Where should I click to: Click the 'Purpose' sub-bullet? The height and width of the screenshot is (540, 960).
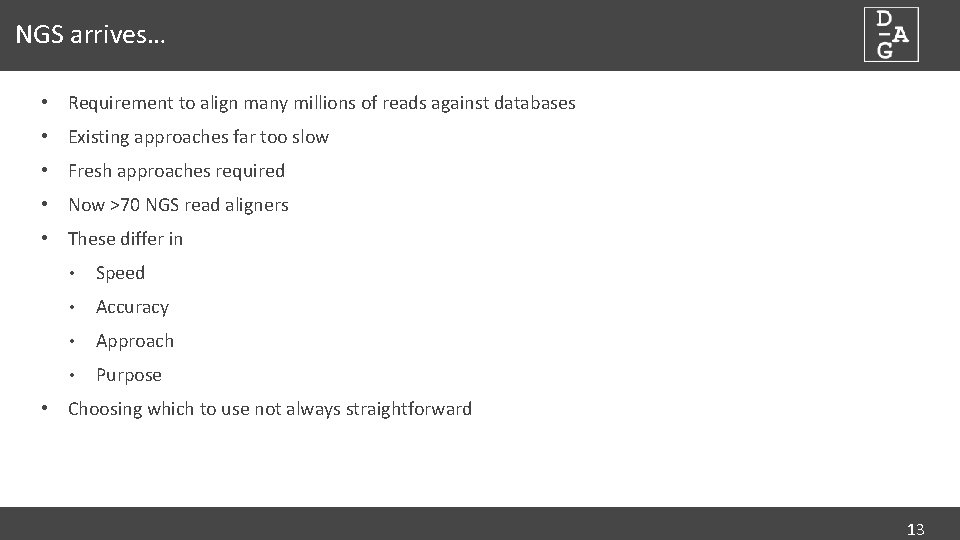[x=129, y=375]
